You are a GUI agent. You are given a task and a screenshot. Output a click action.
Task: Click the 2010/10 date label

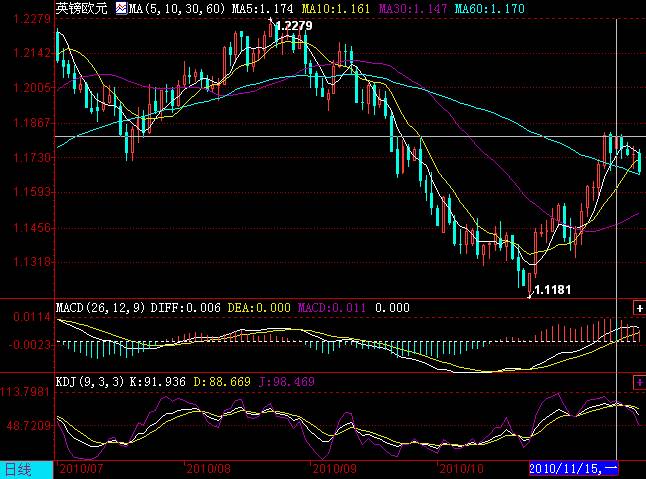click(x=461, y=469)
